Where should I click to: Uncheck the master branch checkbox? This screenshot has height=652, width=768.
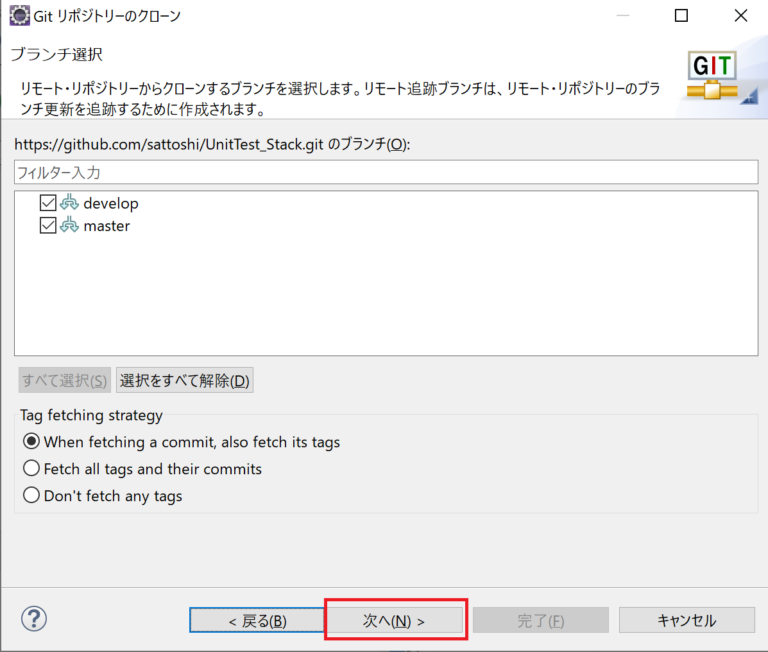(48, 226)
